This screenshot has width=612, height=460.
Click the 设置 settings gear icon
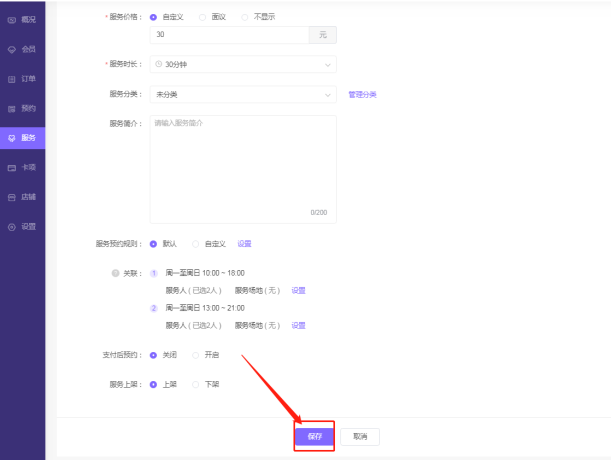pyautogui.click(x=12, y=227)
